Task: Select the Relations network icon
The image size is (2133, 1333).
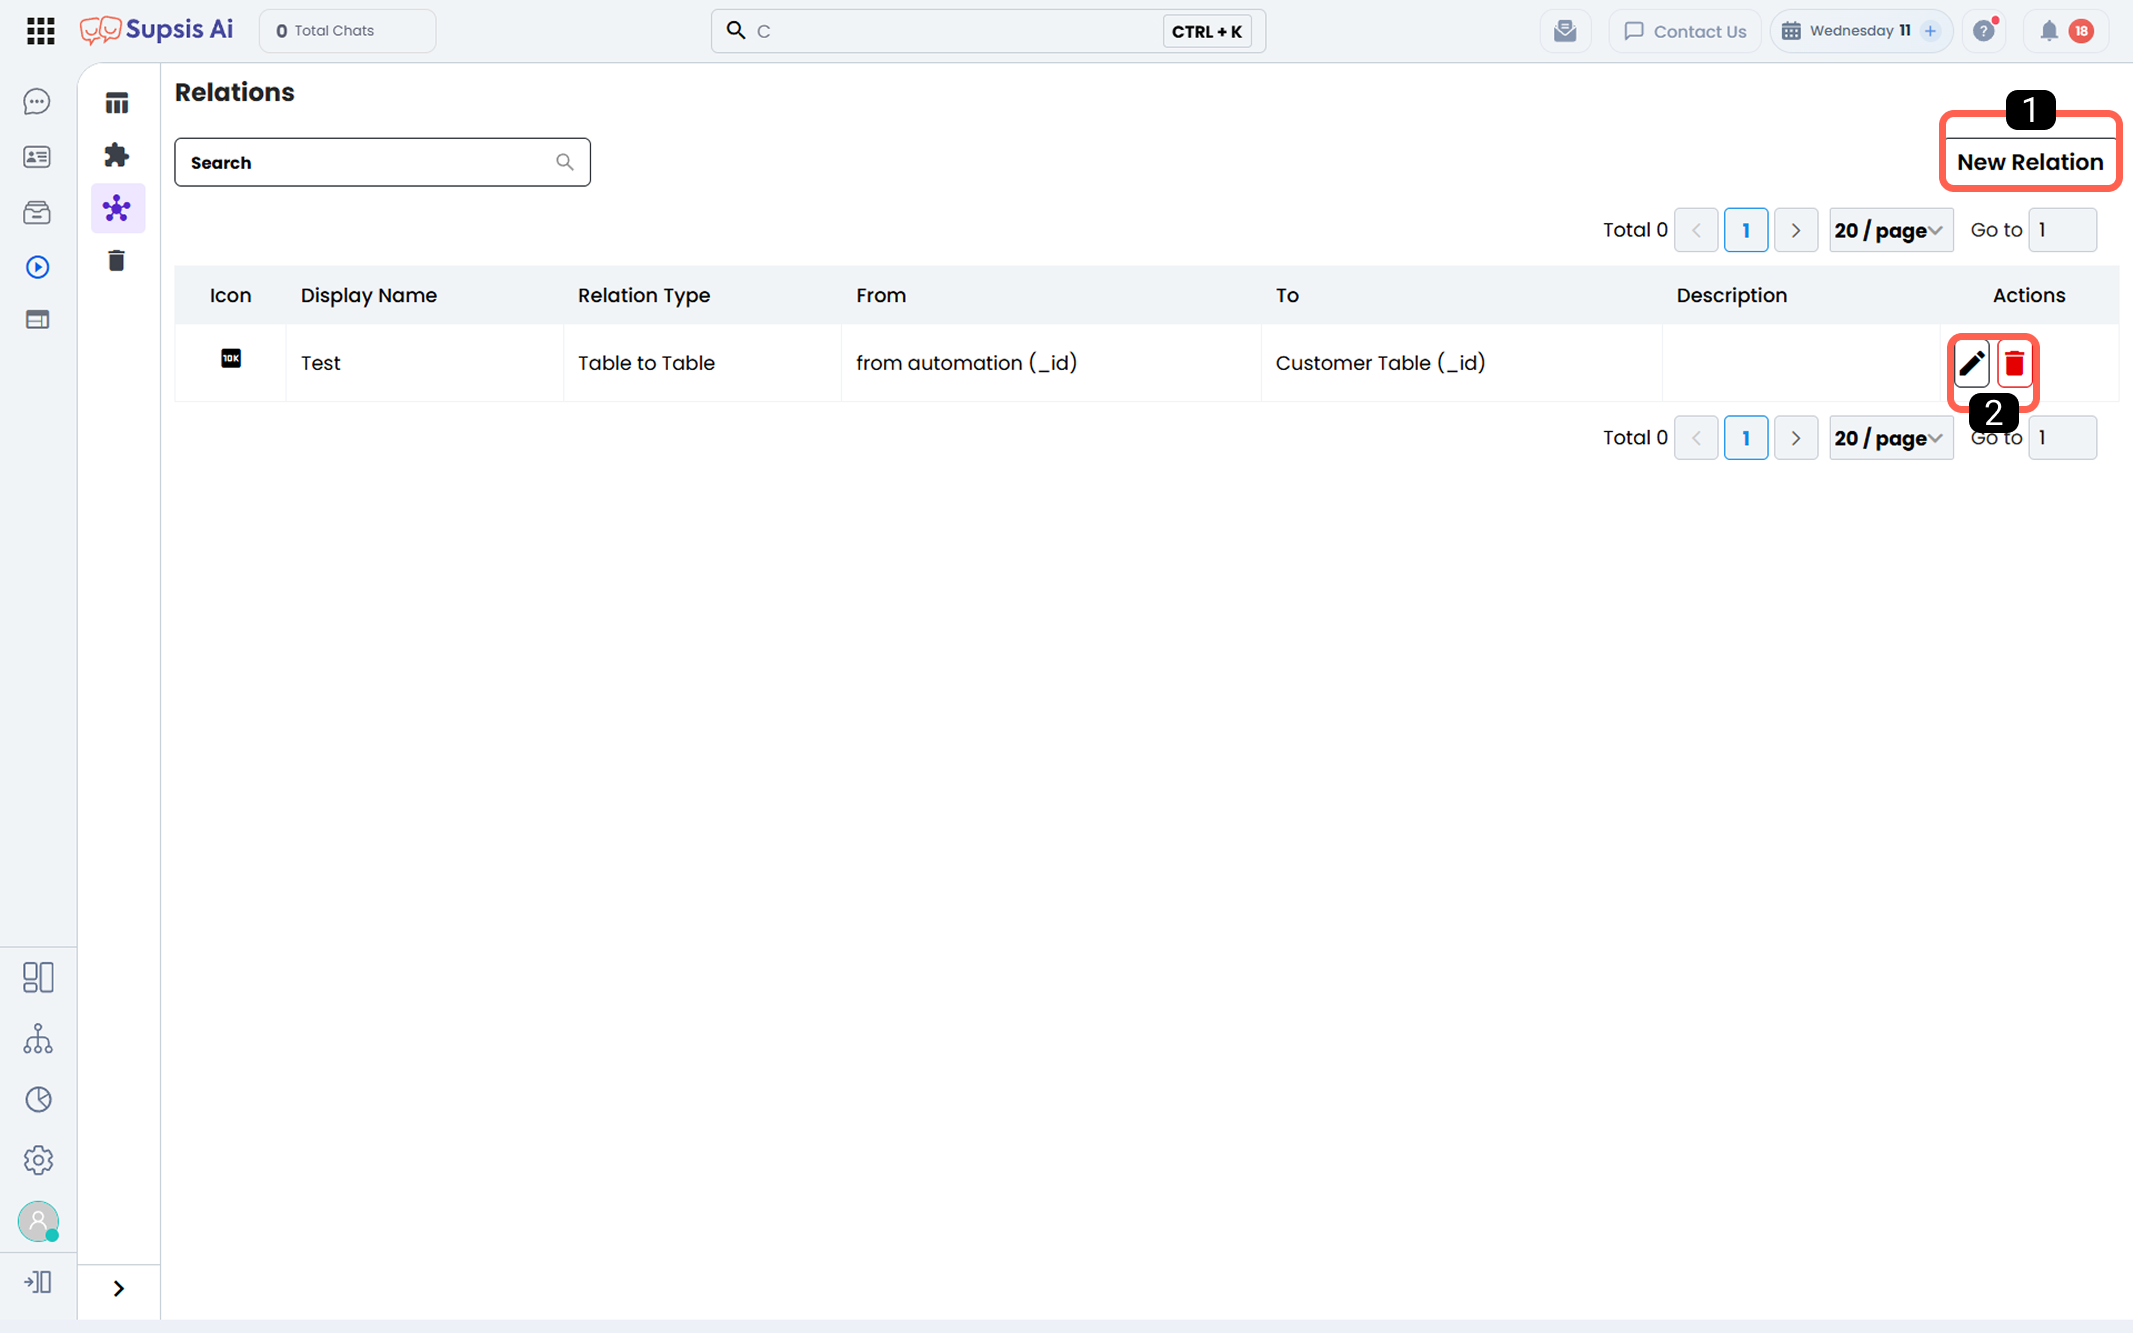Action: [x=117, y=208]
